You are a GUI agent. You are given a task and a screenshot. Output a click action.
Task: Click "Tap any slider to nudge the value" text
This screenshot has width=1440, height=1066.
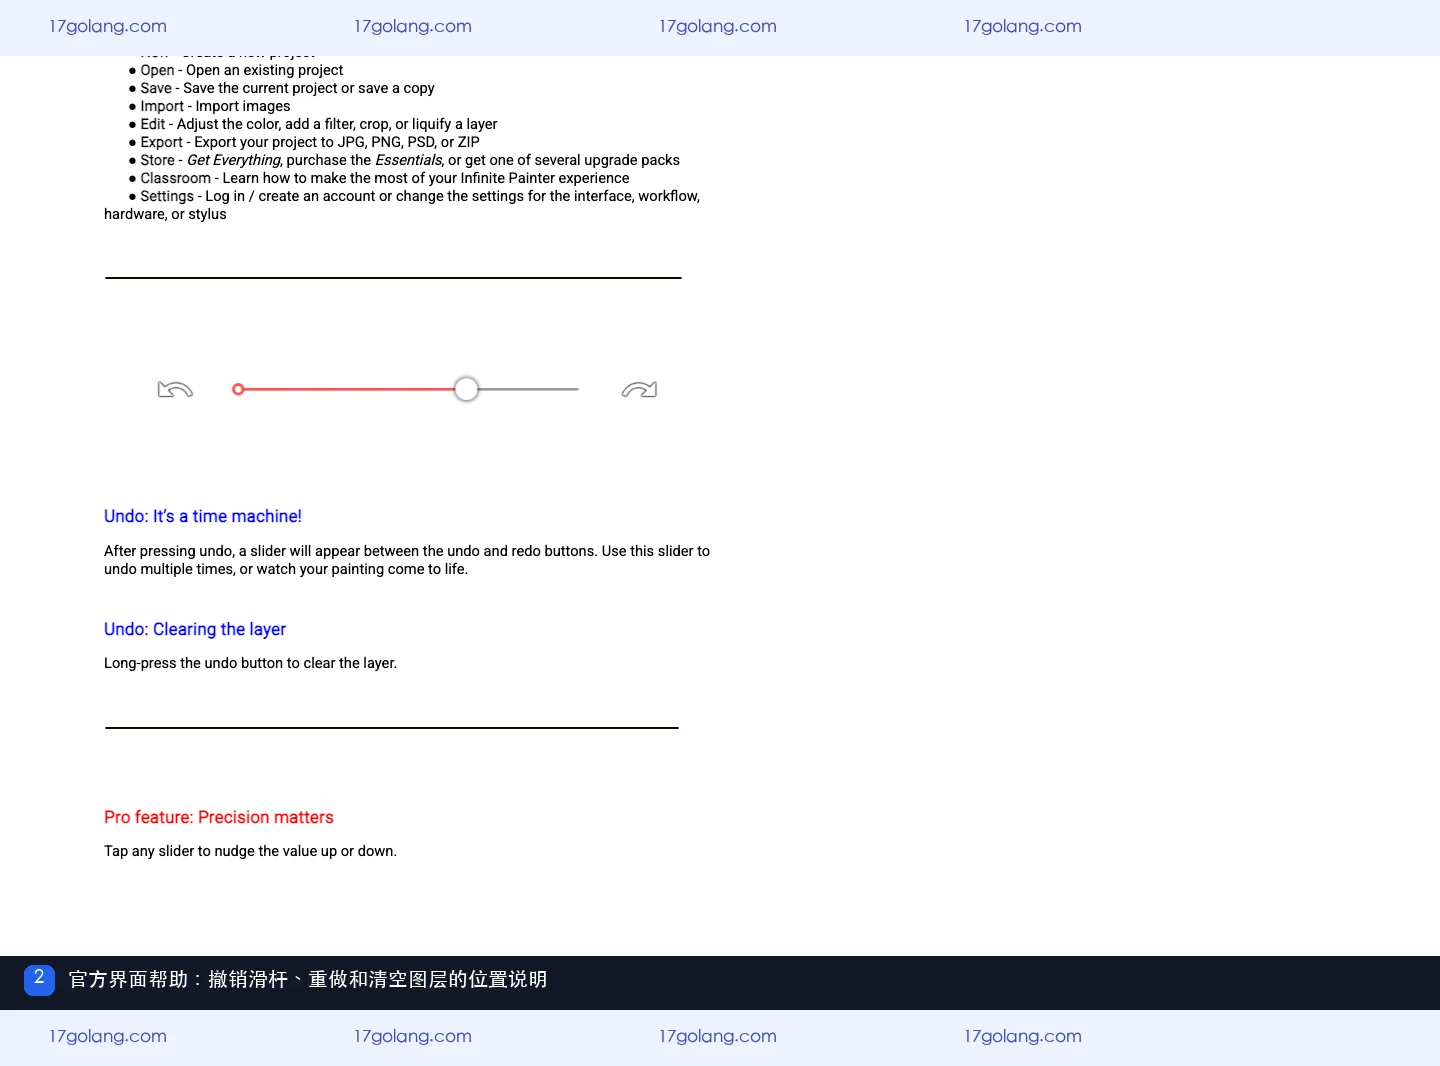(x=250, y=851)
